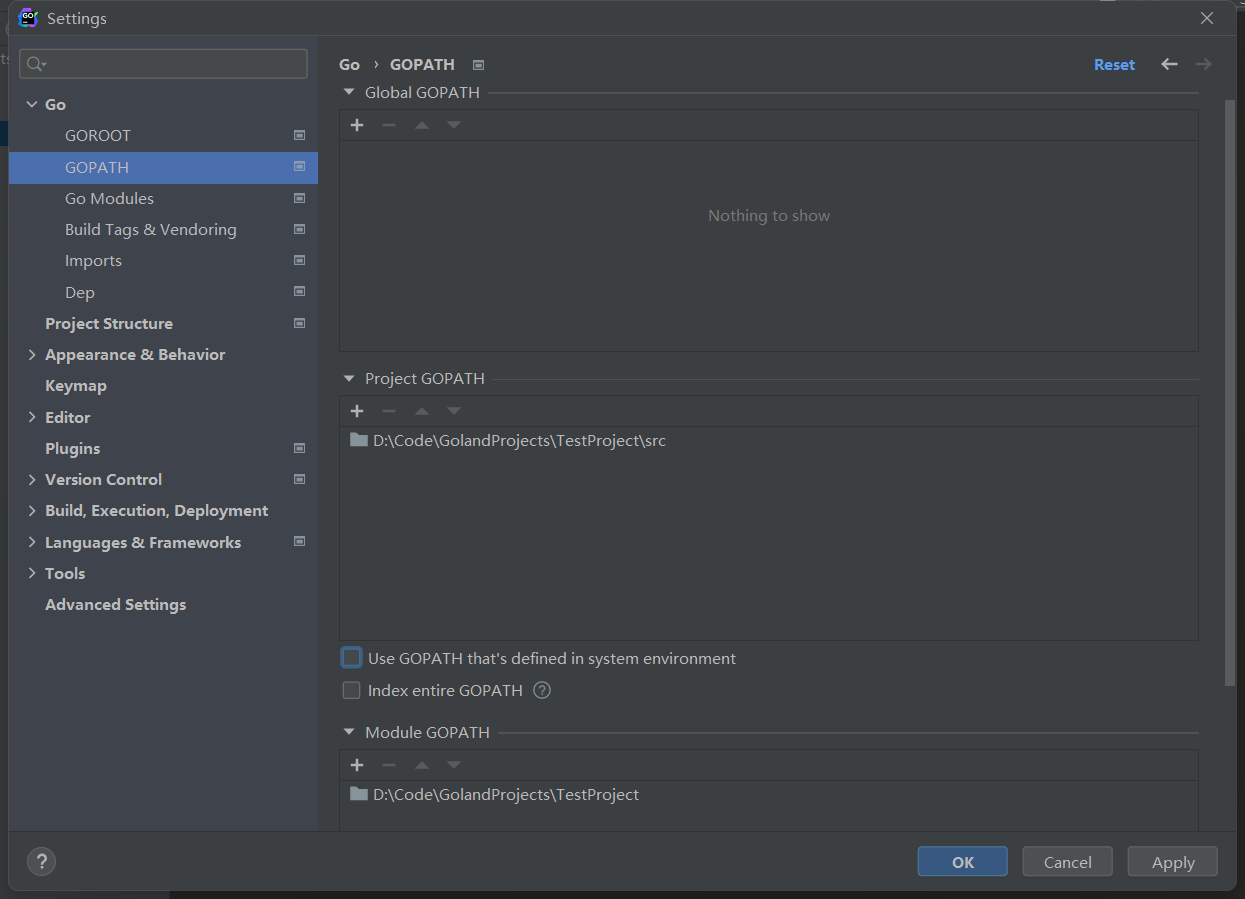Click the vertical scrollbar of settings panel
The height and width of the screenshot is (899, 1245).
click(x=1230, y=392)
